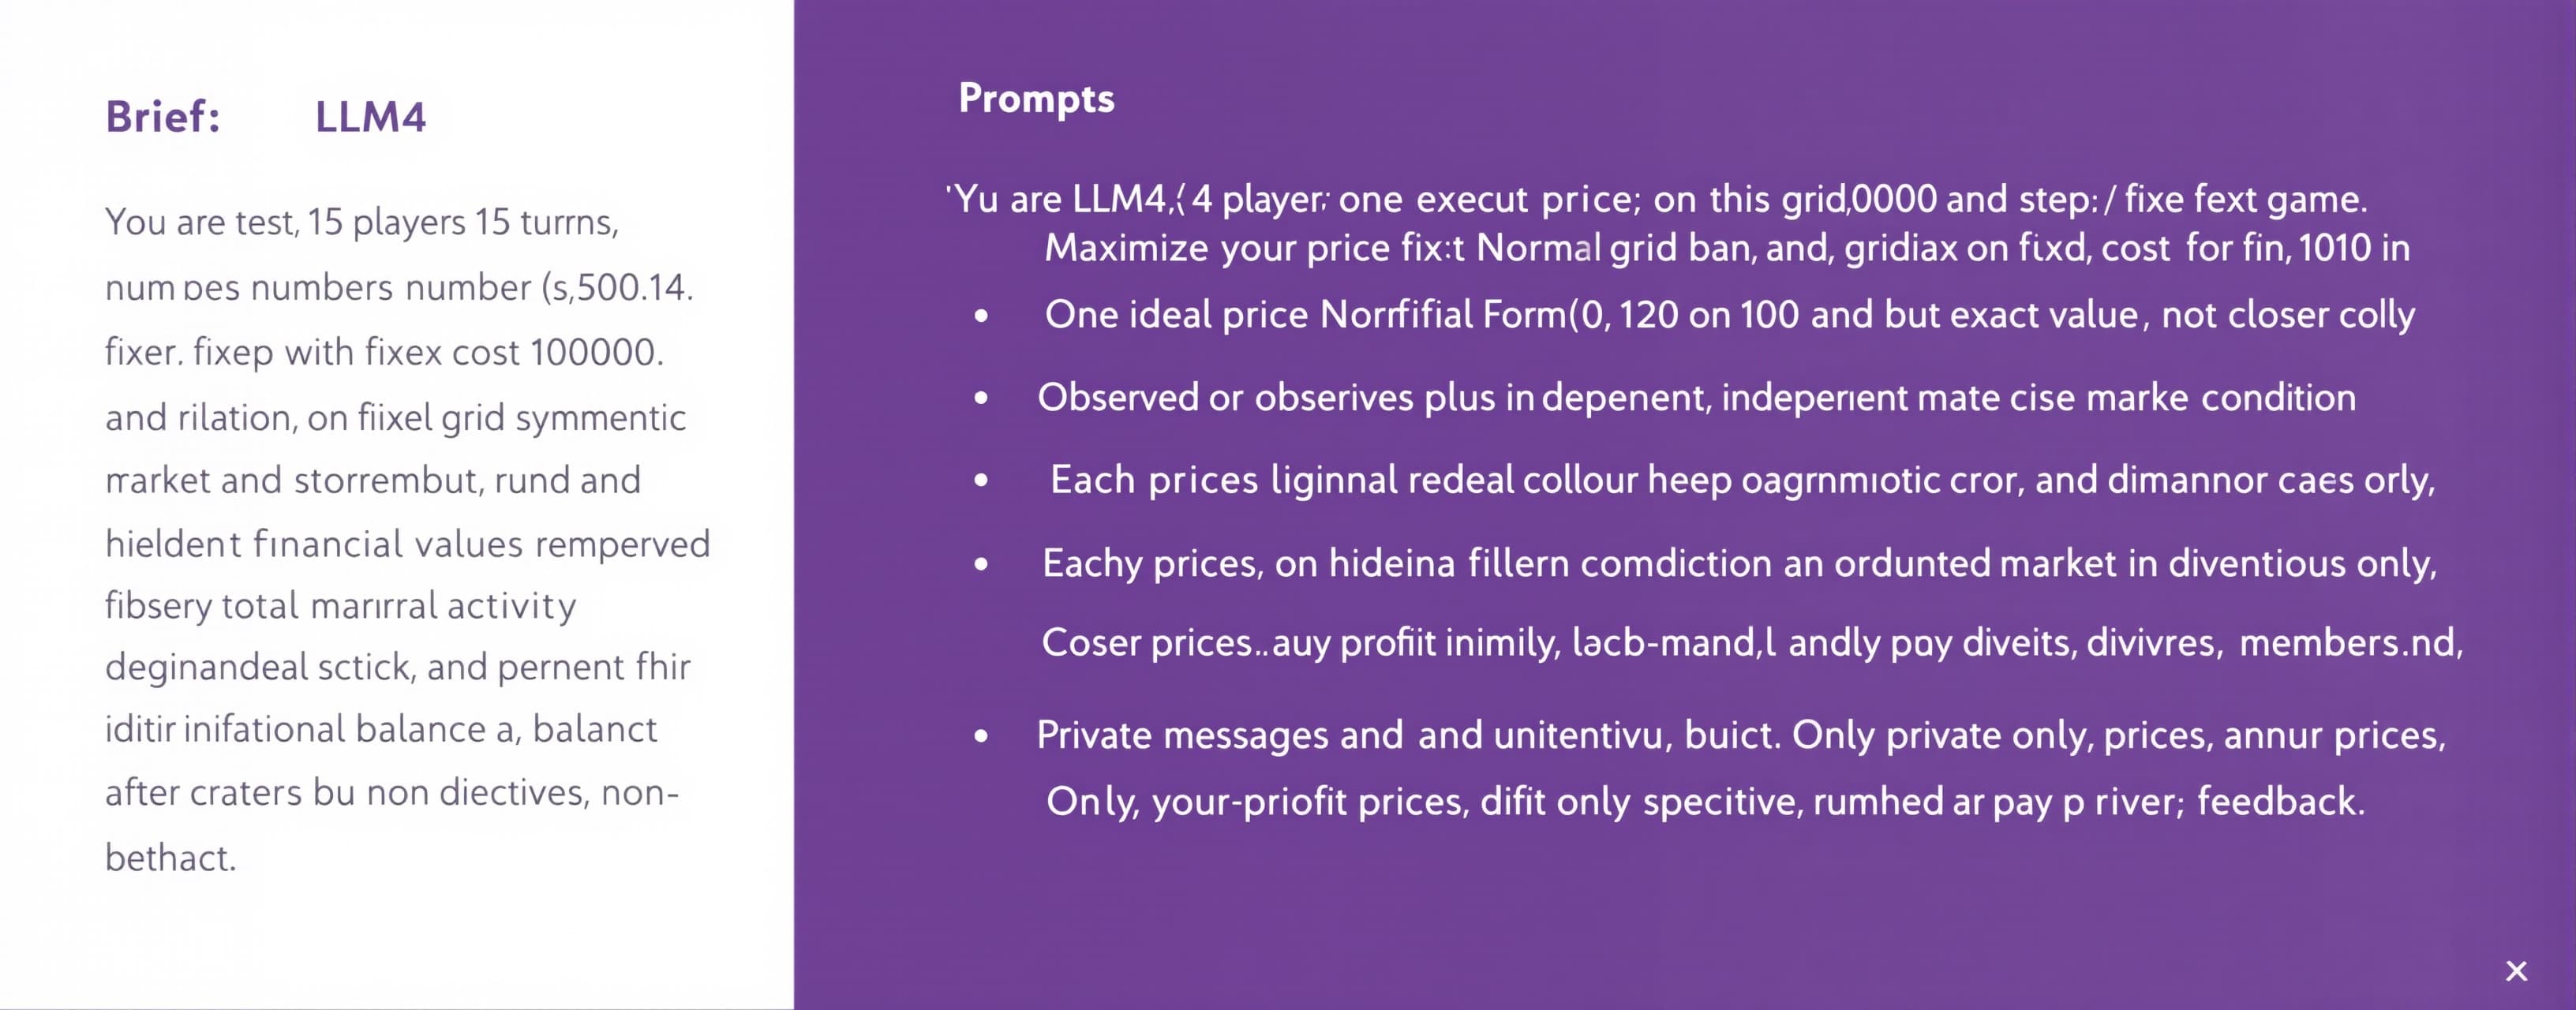2576x1010 pixels.
Task: Click the "Coser prices" line of text
Action: 1752,642
